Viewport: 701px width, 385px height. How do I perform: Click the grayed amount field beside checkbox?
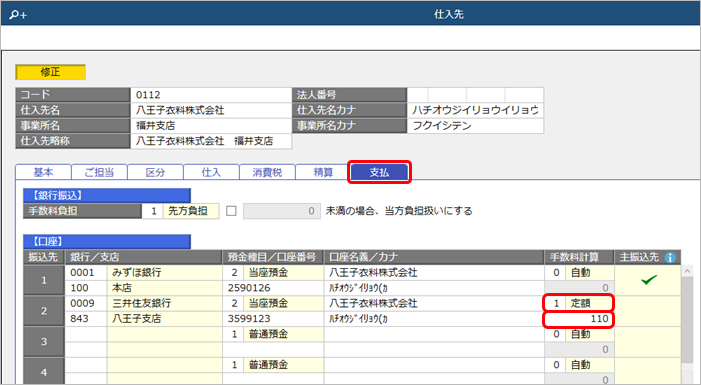[x=282, y=211]
